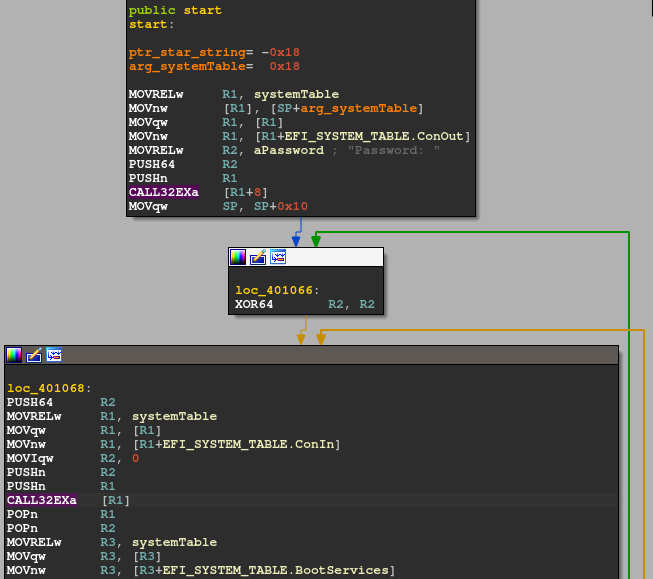Click systemTable operand in first MOVRELw

[x=297, y=95]
